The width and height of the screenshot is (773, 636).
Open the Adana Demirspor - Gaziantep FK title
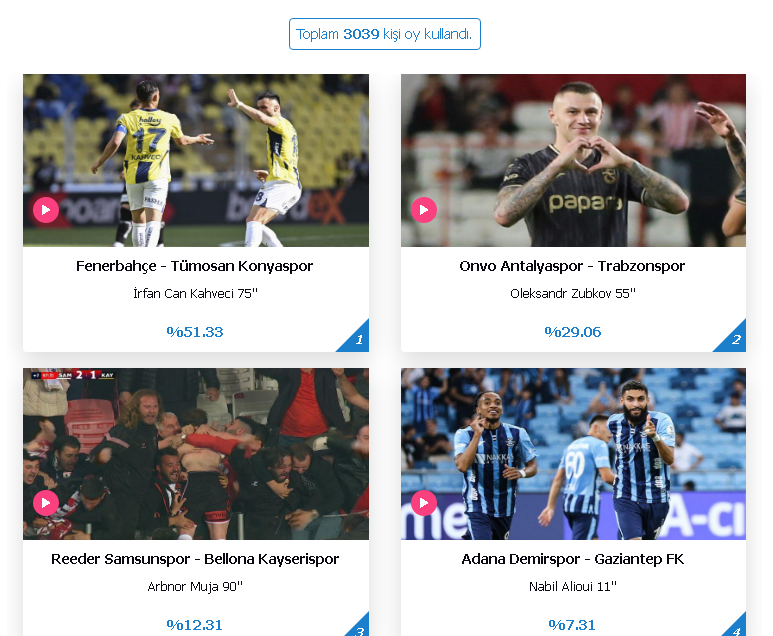pos(573,559)
